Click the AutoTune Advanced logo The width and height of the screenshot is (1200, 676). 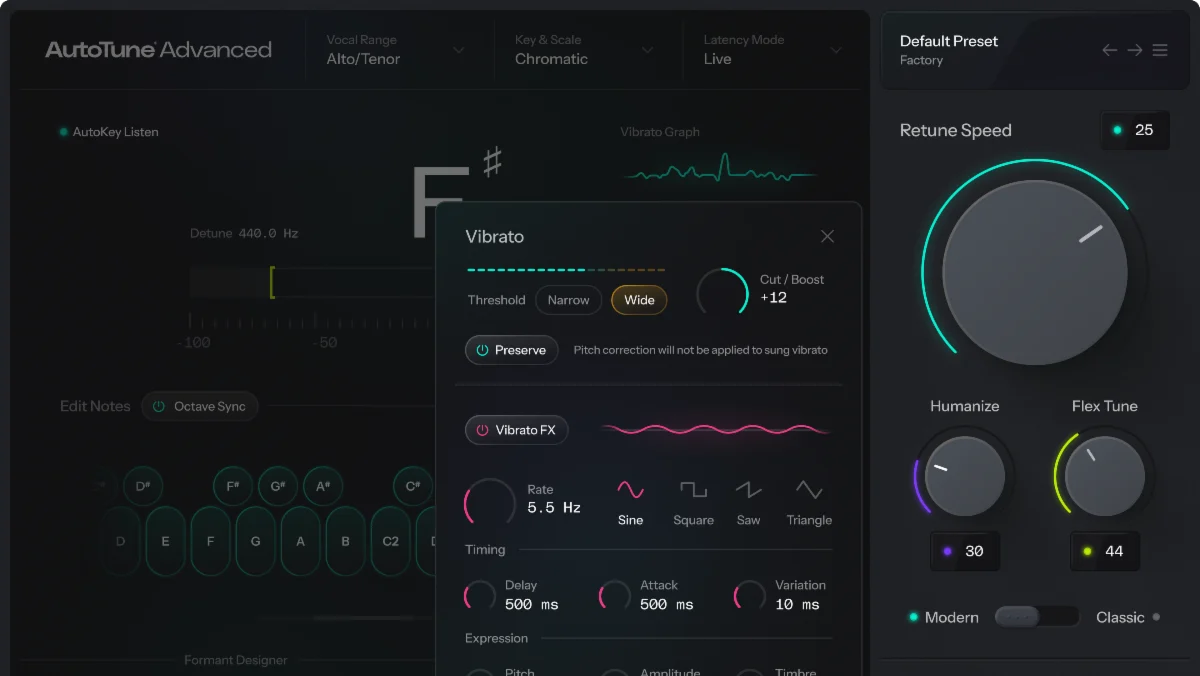coord(159,50)
